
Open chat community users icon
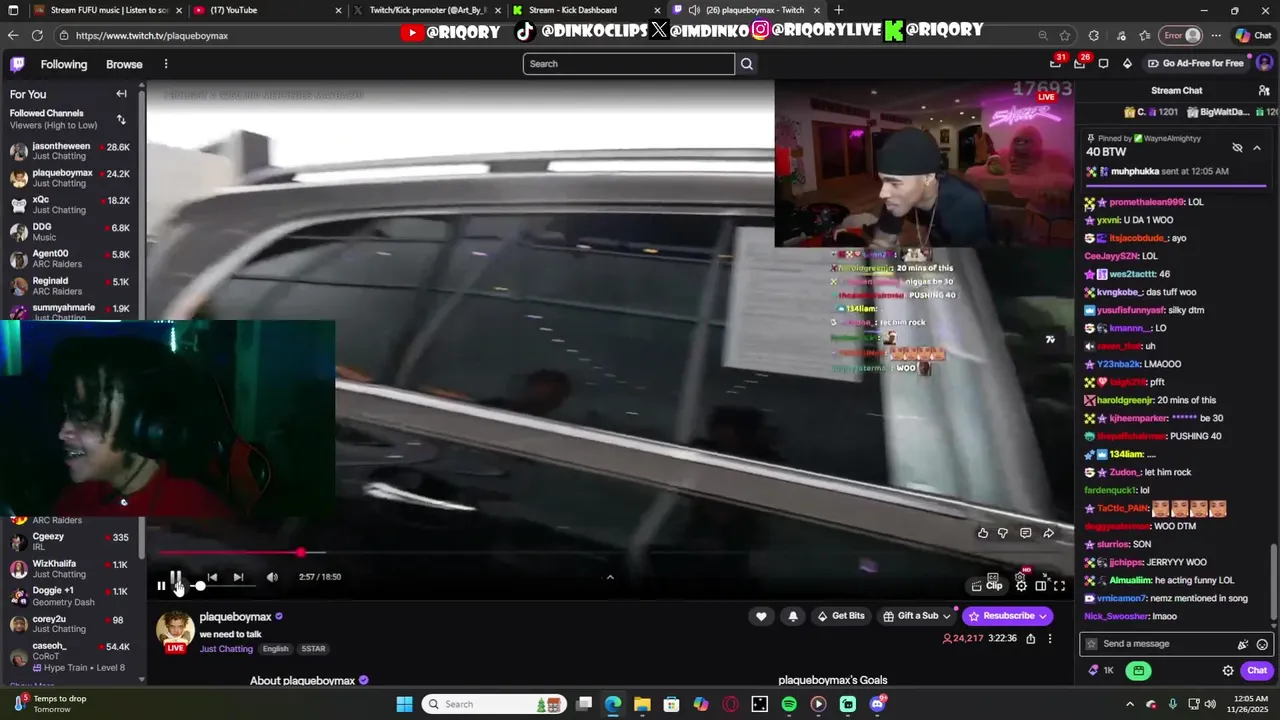(1264, 91)
